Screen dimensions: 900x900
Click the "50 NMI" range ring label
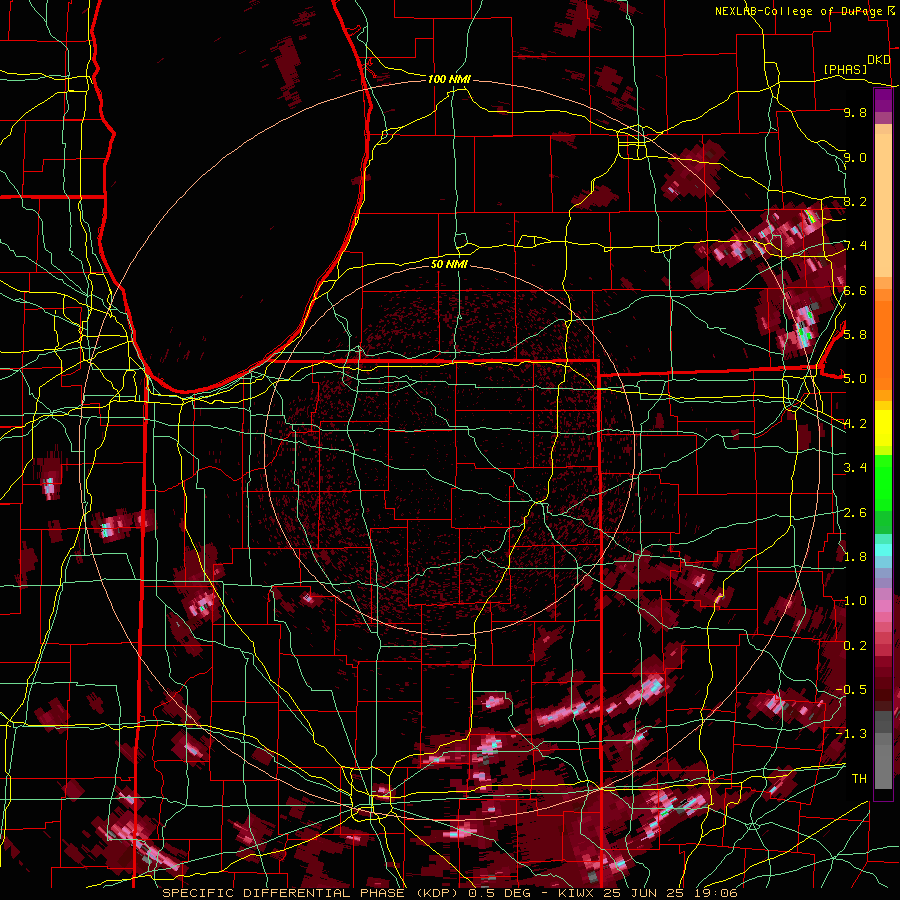click(x=449, y=264)
